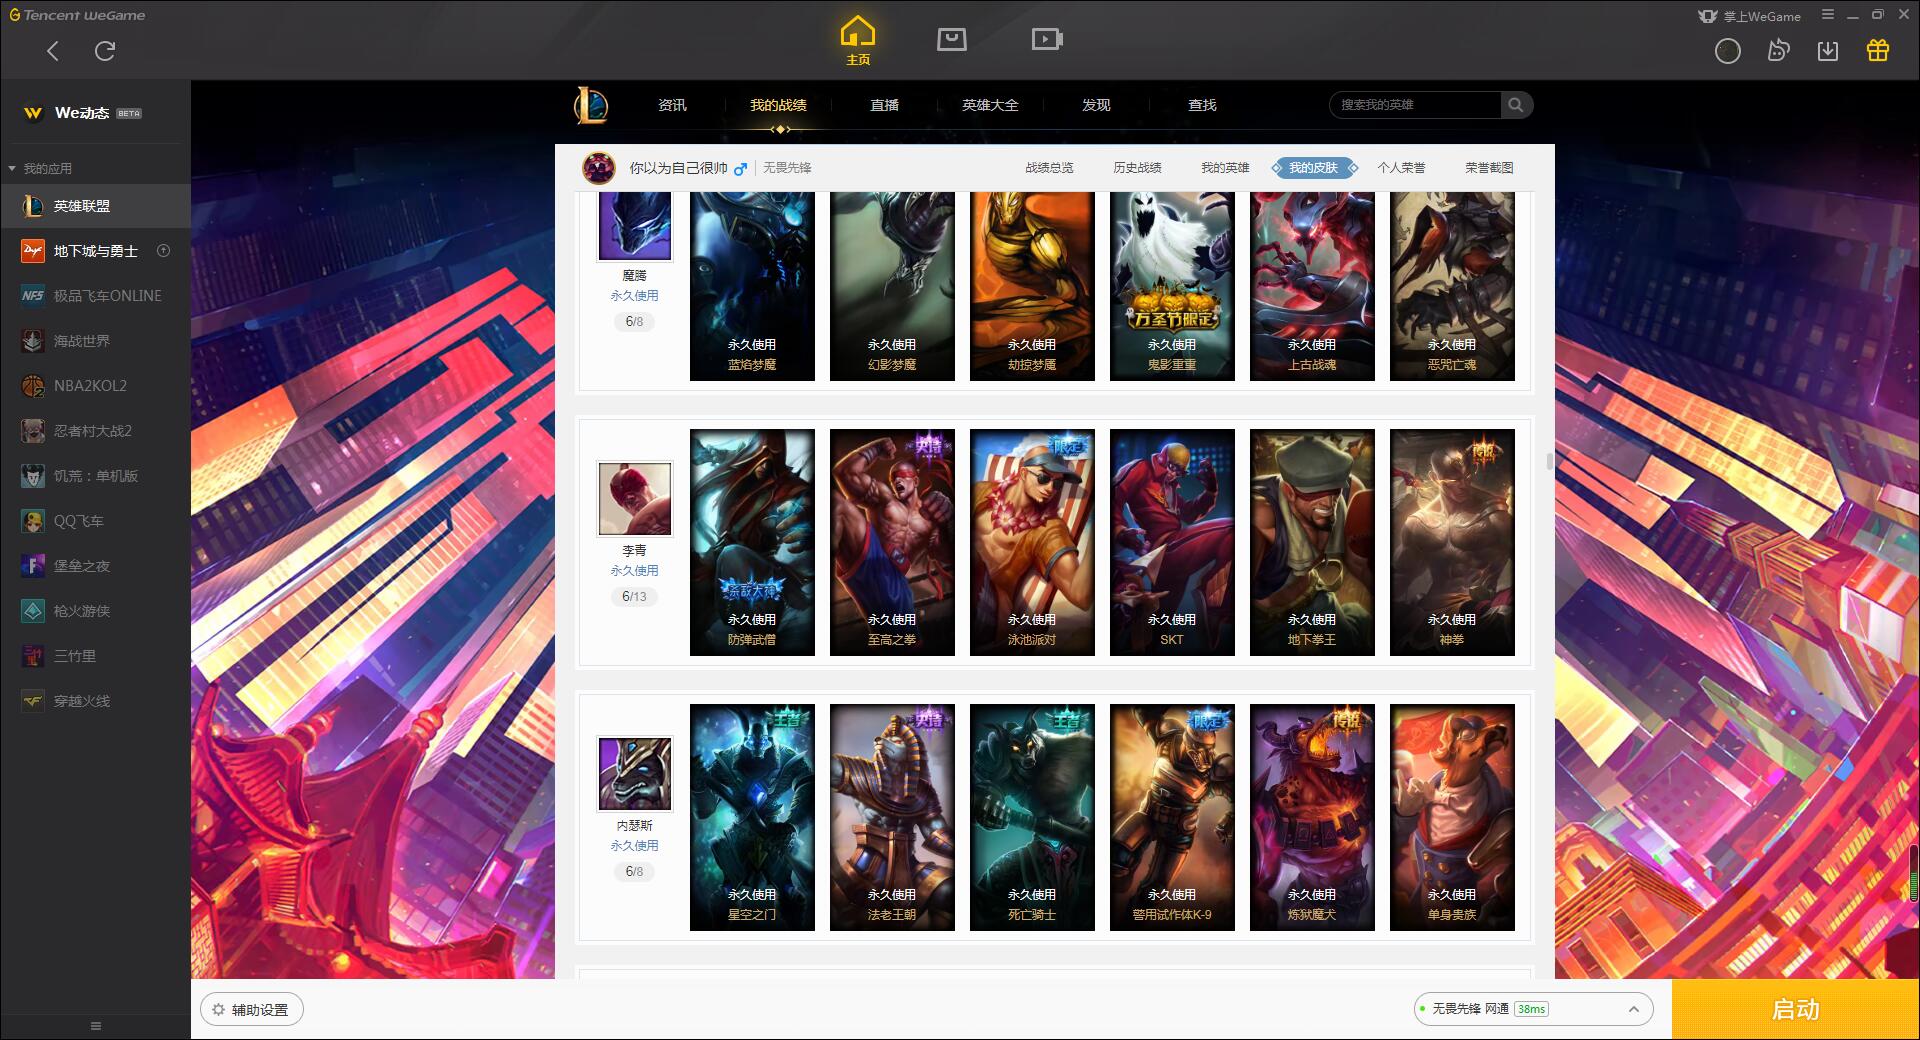Select 忍者村大战2 in the sidebar

click(95, 431)
